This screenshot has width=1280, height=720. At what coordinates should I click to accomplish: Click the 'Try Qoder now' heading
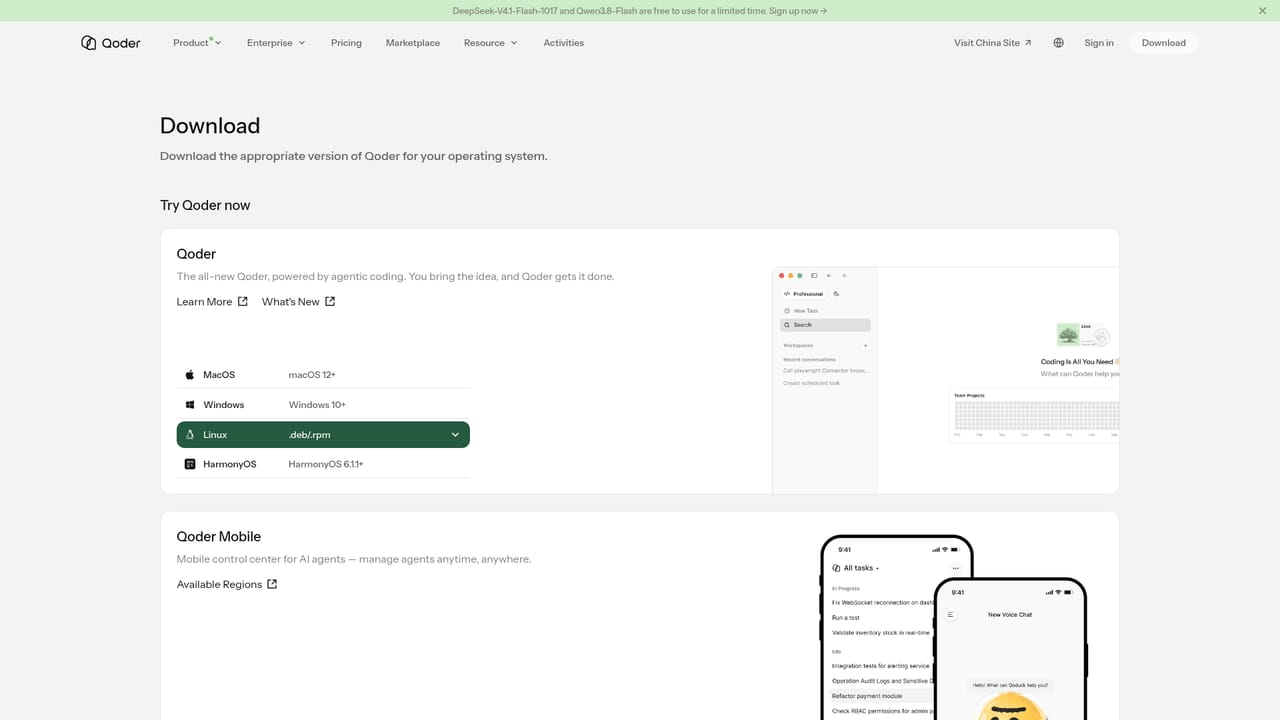pyautogui.click(x=205, y=205)
